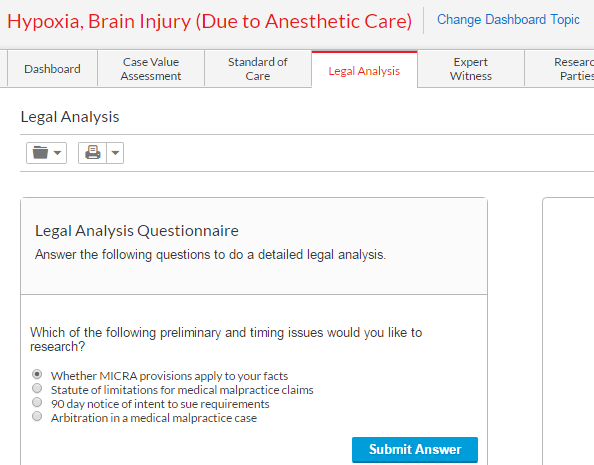Viewport: 594px width, 465px height.
Task: Select the Legal Analysis tab
Action: click(364, 70)
